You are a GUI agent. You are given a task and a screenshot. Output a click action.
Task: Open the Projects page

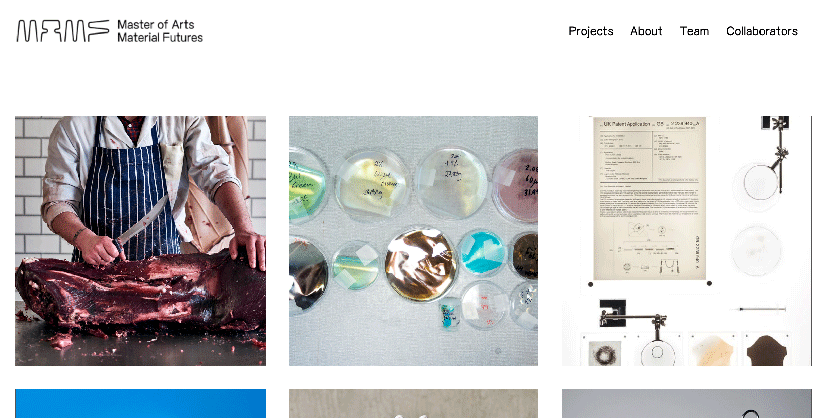point(591,31)
